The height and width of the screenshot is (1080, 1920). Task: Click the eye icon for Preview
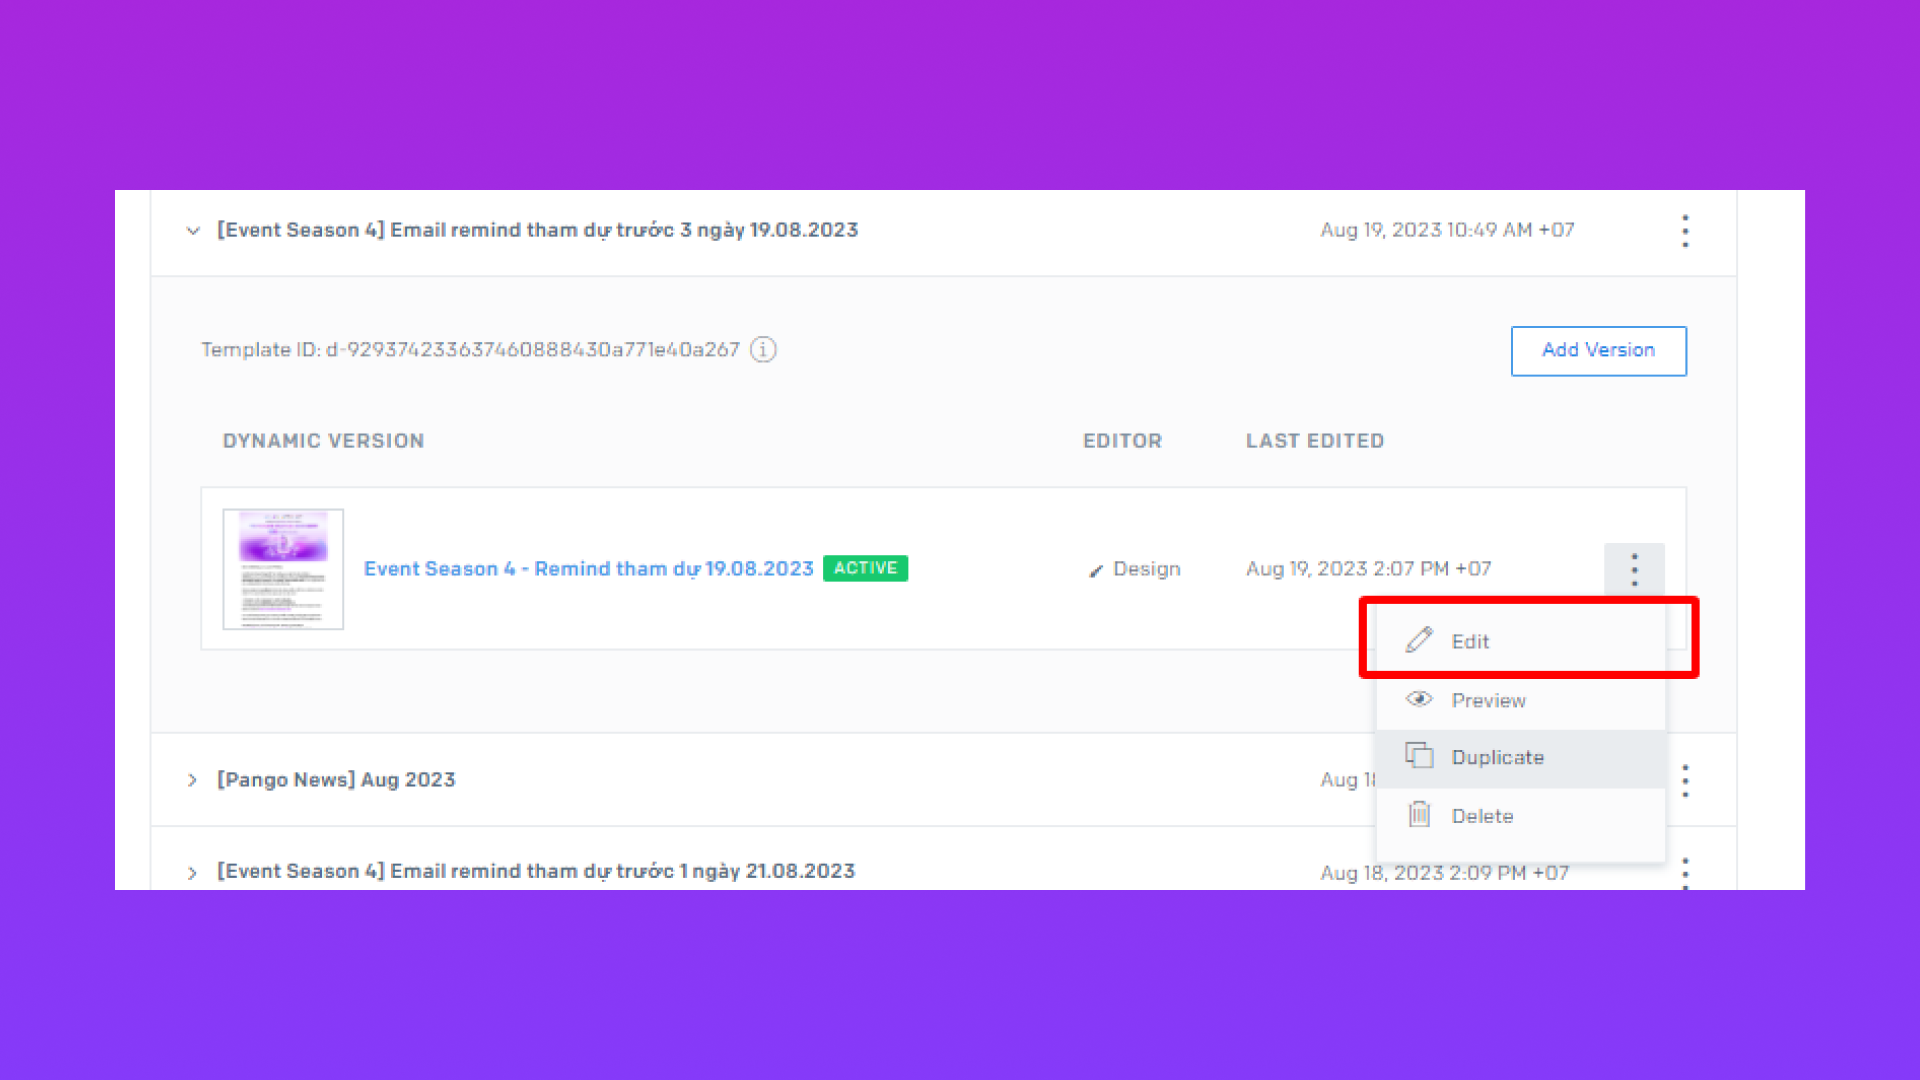[x=1419, y=699]
